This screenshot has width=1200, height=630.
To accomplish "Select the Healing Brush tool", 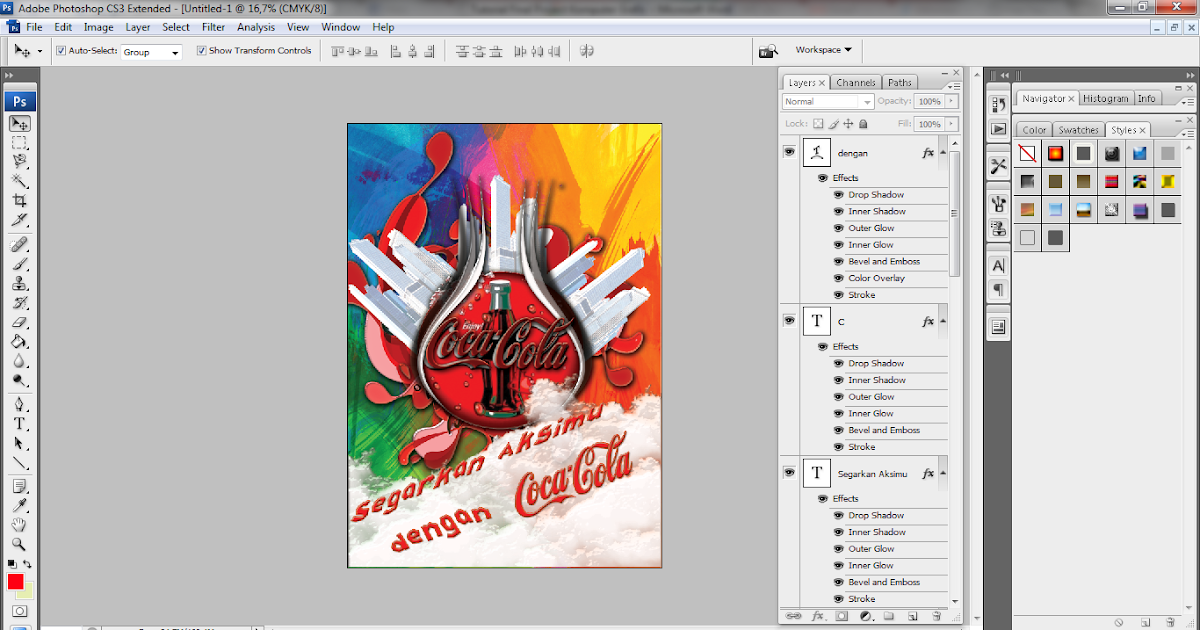I will click(x=20, y=245).
